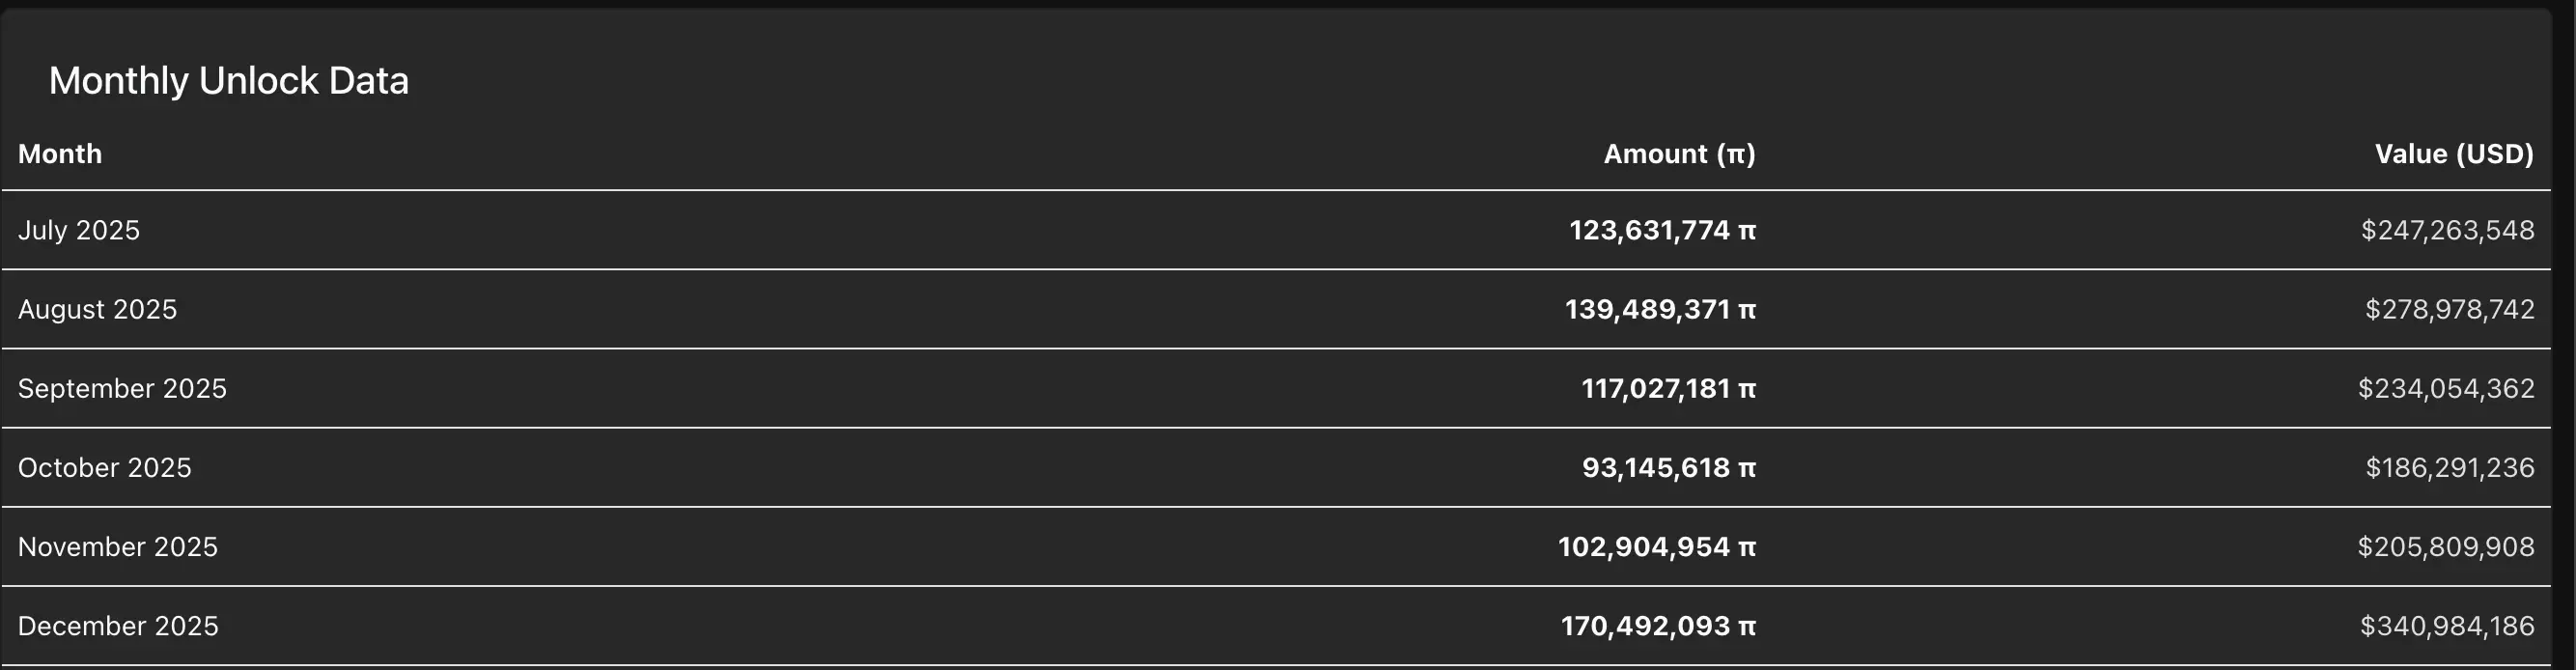Image resolution: width=2576 pixels, height=670 pixels.
Task: Click the $247,263,548 value cell
Action: click(x=2447, y=230)
